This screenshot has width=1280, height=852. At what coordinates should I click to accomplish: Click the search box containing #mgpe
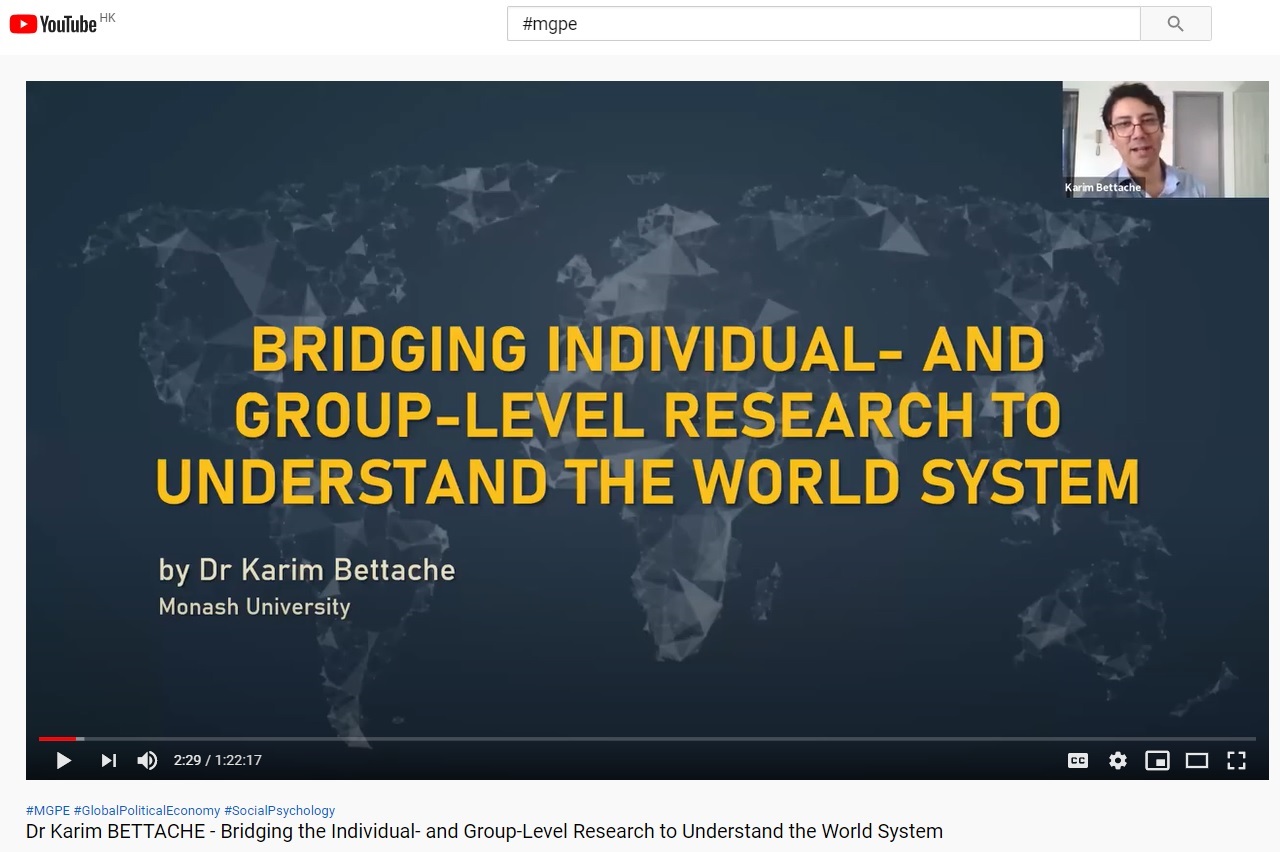click(x=822, y=24)
